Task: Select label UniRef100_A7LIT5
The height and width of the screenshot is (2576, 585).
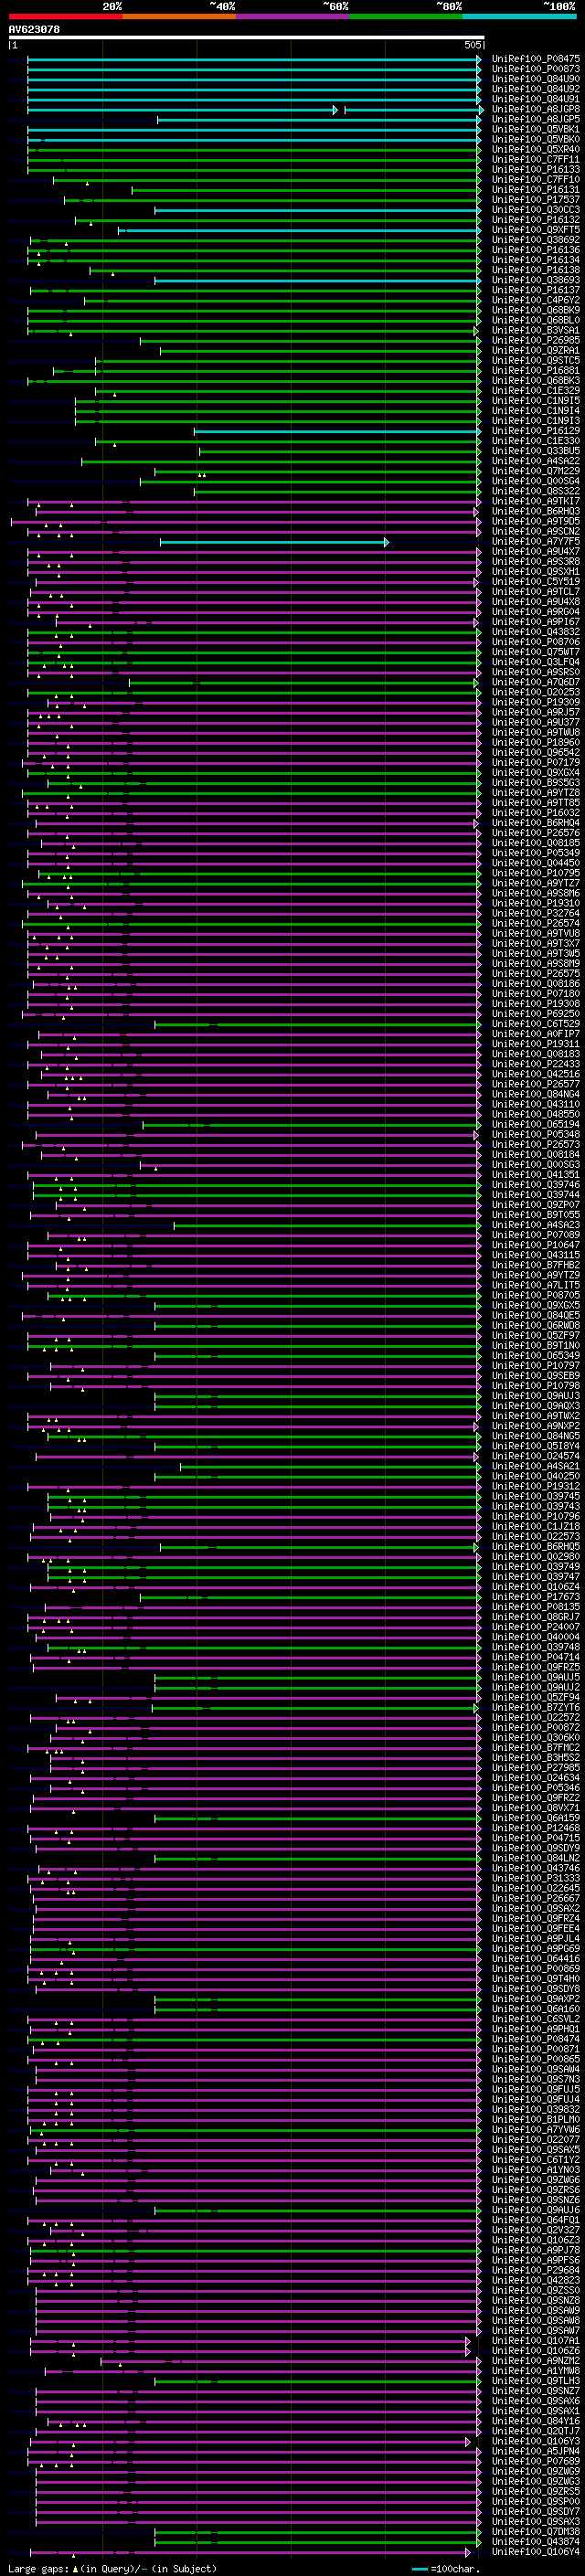Action: click(536, 1285)
